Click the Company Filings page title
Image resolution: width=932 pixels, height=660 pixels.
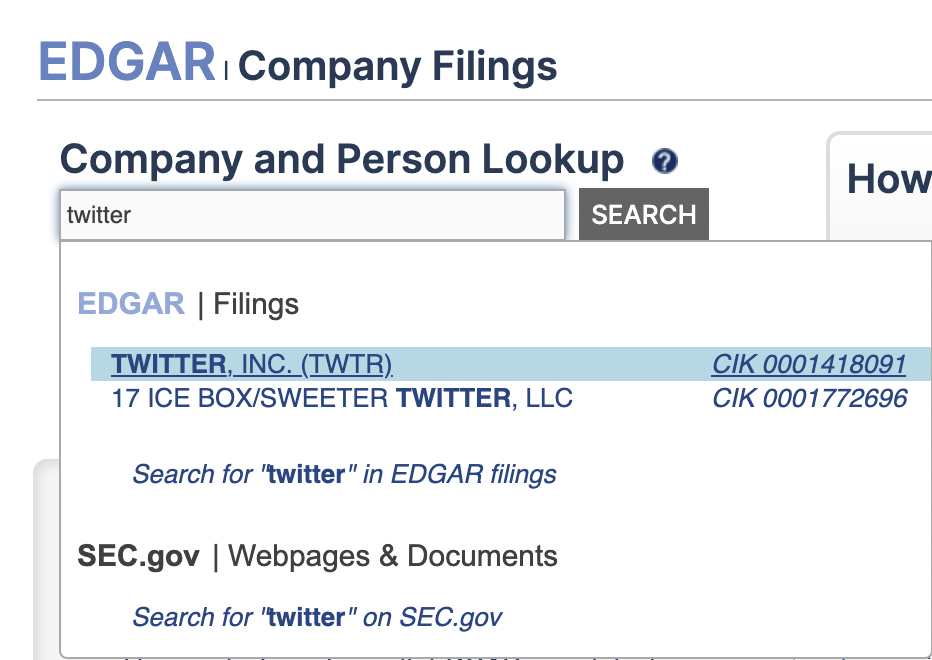click(x=398, y=67)
